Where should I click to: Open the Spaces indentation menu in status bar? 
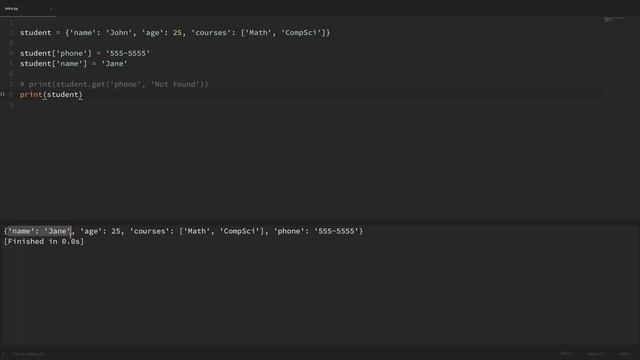pyautogui.click(x=595, y=354)
